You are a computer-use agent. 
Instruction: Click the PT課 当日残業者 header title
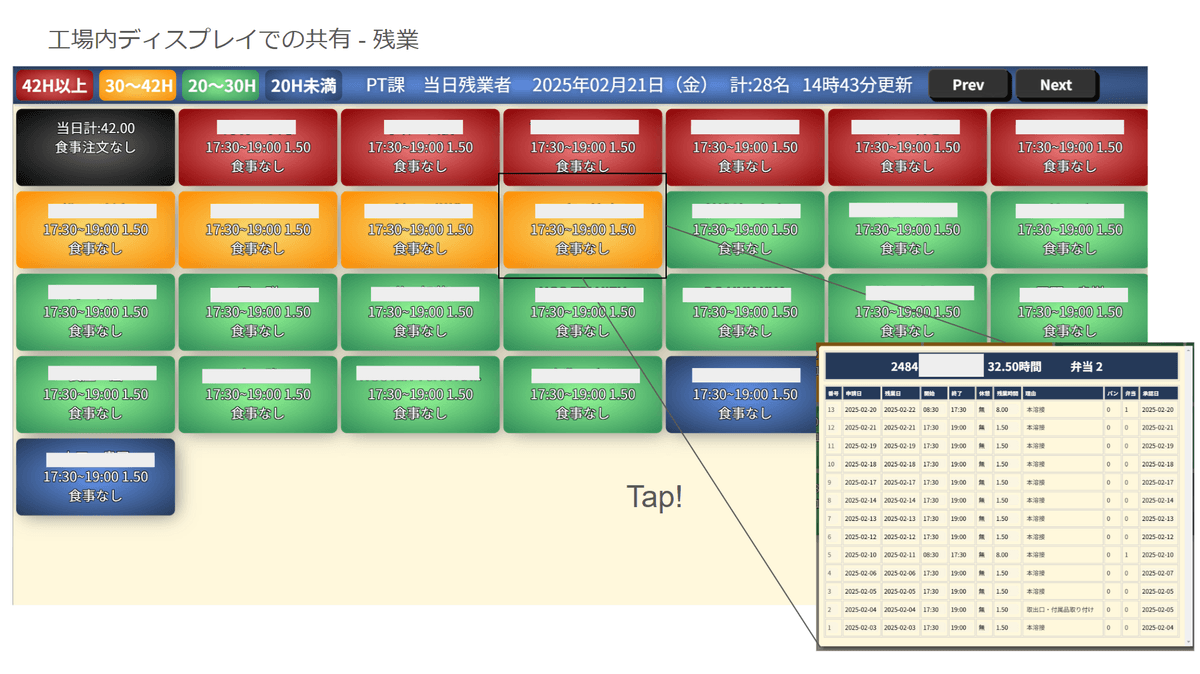tap(438, 86)
